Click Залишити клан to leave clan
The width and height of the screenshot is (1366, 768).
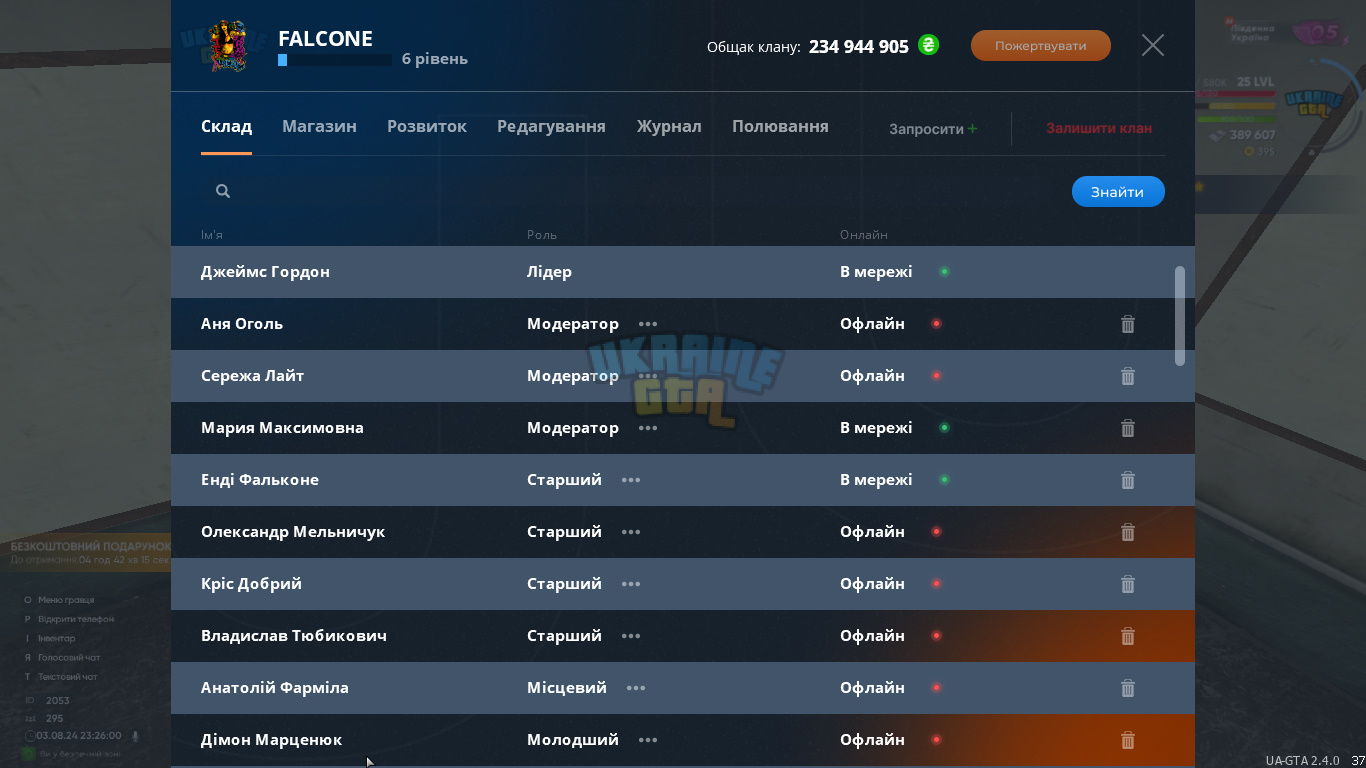[1099, 129]
